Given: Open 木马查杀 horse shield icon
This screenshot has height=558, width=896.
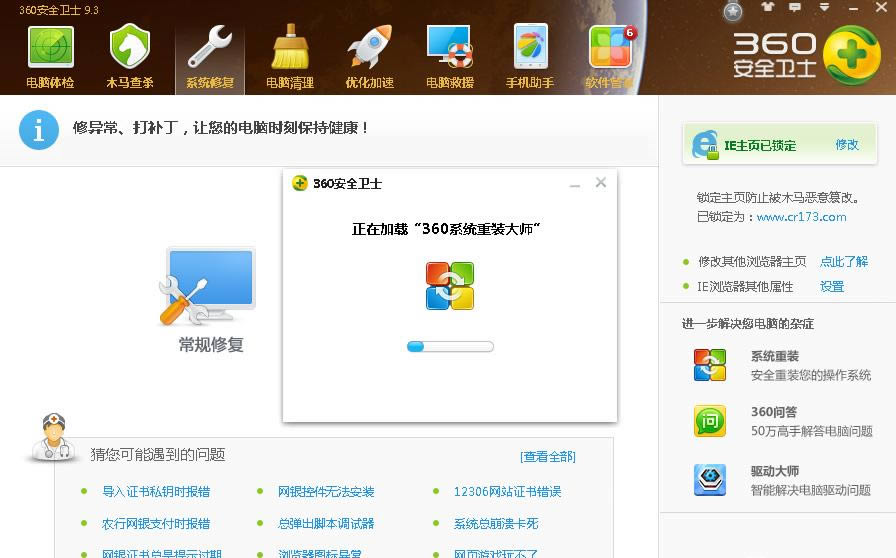Looking at the screenshot, I should point(129,48).
